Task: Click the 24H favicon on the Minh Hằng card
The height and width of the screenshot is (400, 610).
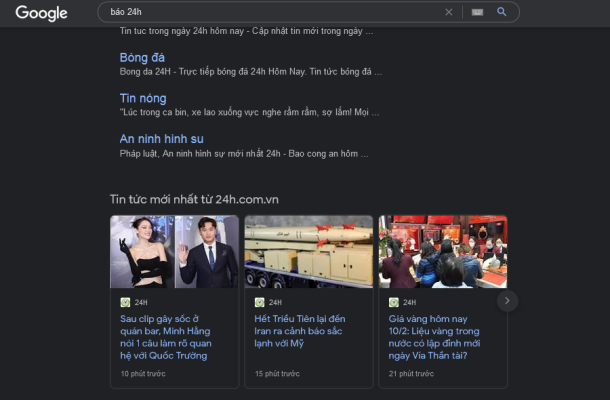Action: (x=125, y=302)
